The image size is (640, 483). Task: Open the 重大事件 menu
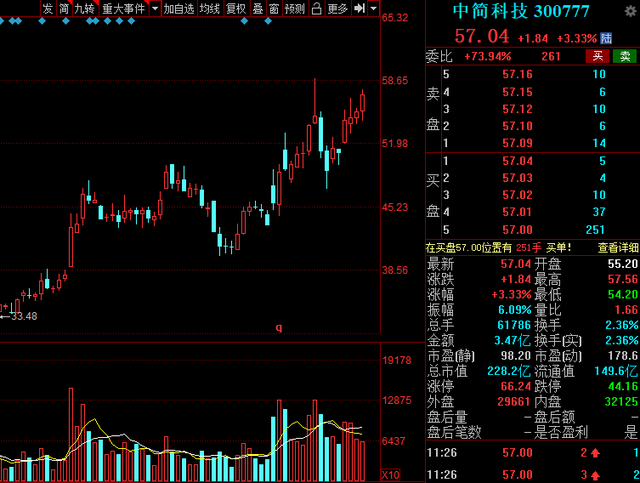click(124, 8)
